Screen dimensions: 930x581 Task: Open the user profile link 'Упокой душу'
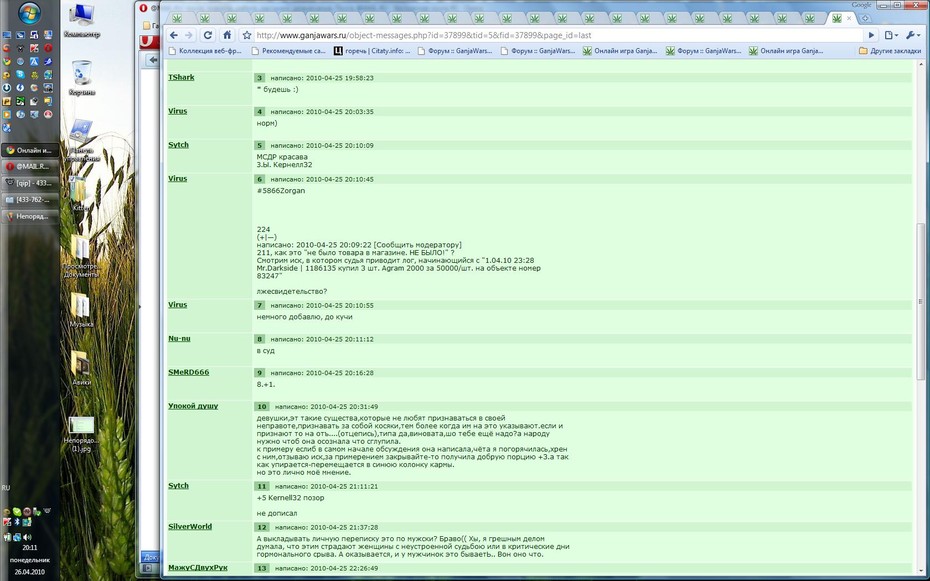(x=193, y=406)
